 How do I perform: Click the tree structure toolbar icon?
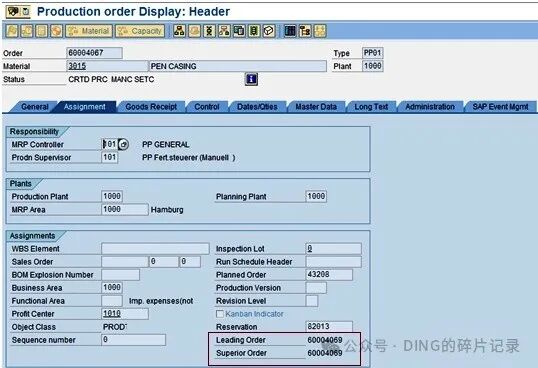(x=305, y=31)
